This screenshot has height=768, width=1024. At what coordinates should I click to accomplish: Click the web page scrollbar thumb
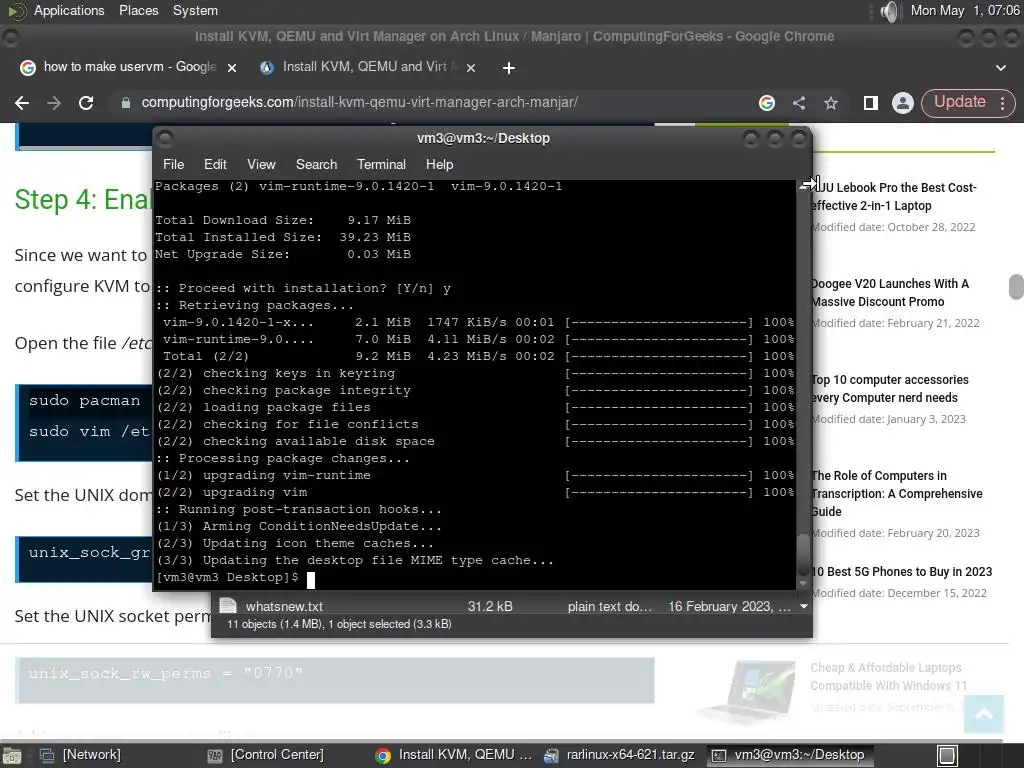[1016, 287]
